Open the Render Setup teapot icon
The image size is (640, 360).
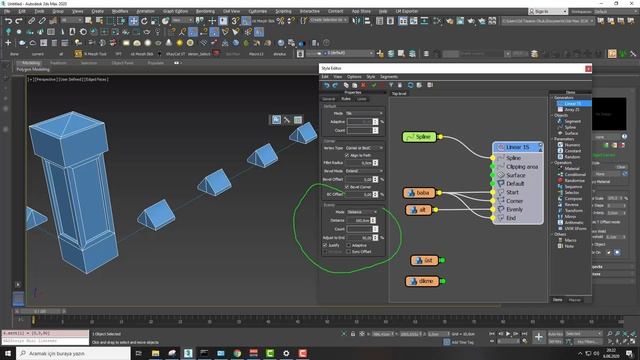[x=449, y=21]
